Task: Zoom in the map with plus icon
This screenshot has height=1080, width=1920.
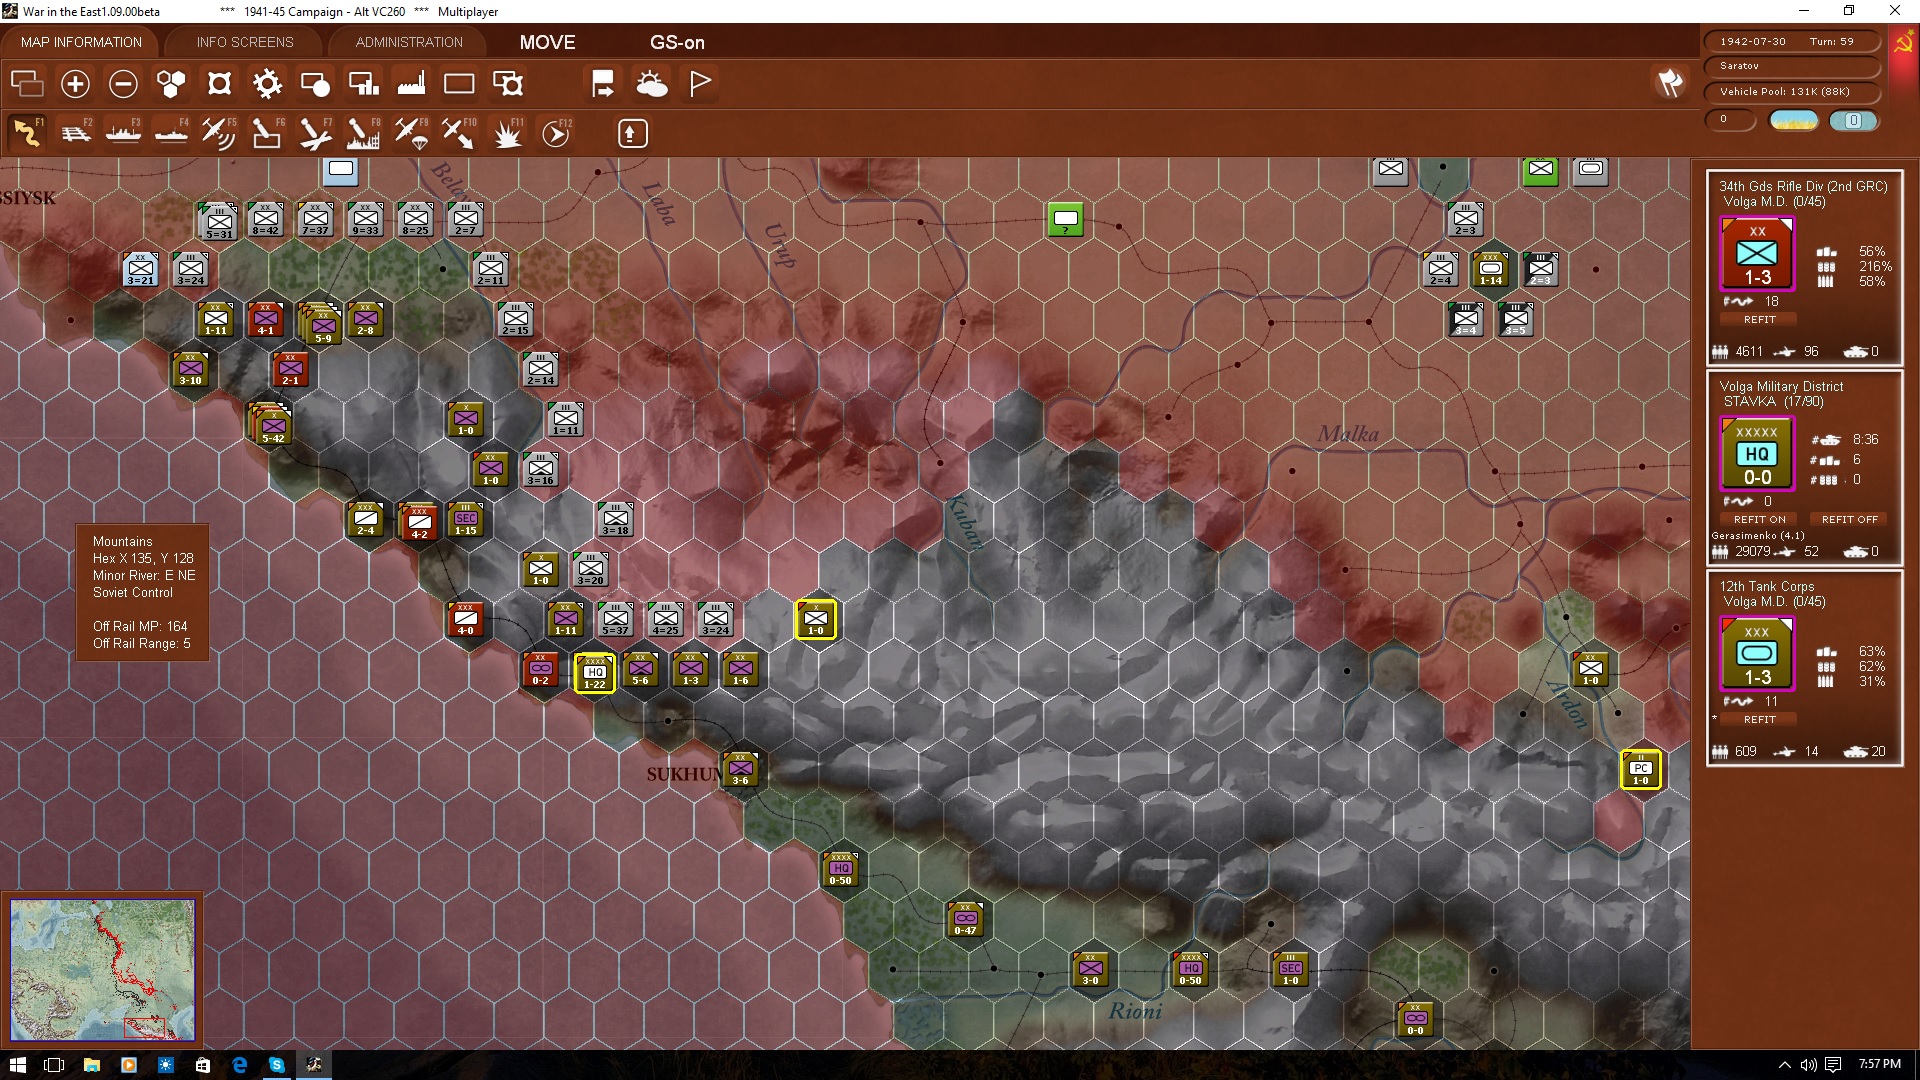Action: pyautogui.click(x=75, y=84)
